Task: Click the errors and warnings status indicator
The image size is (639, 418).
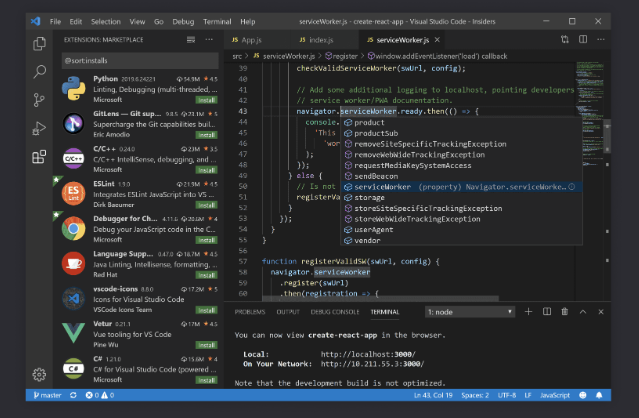Action: [99, 395]
